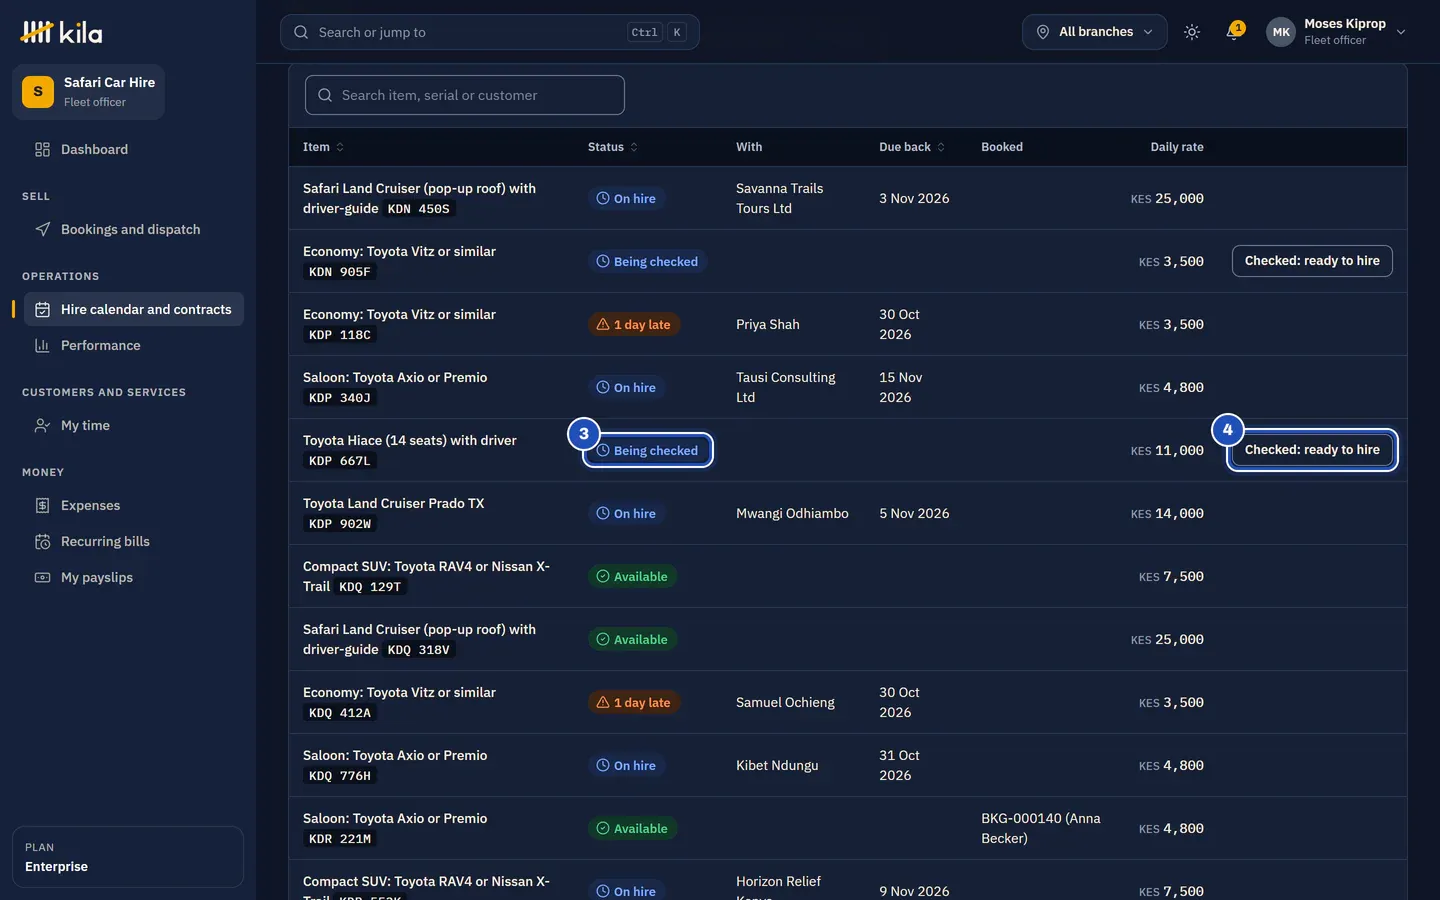1440x900 pixels.
Task: Click the Performance chart icon
Action: [42, 346]
